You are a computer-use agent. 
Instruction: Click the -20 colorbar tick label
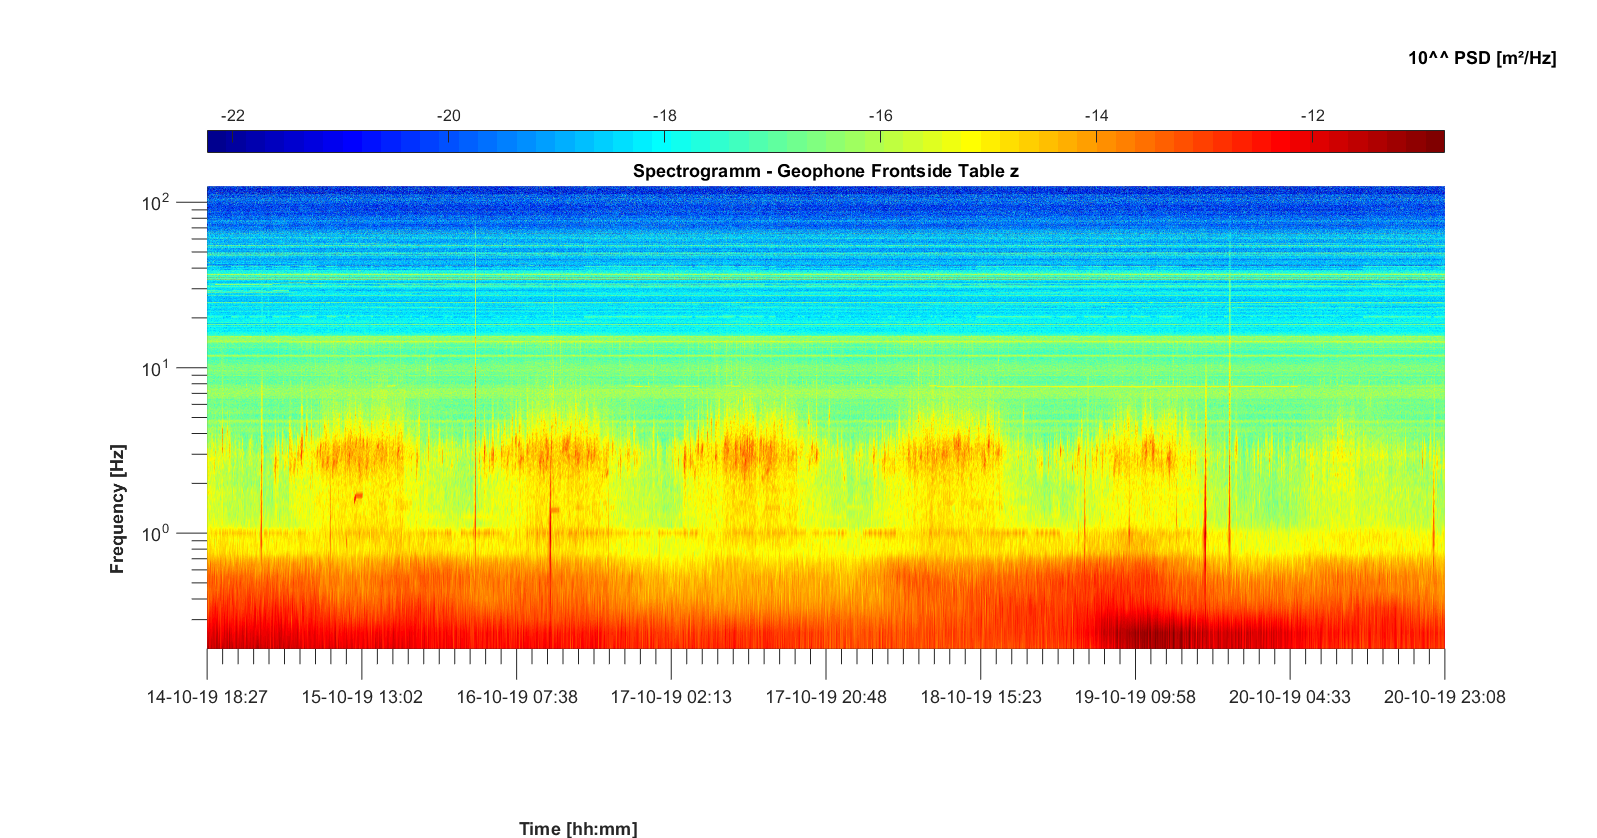tap(448, 116)
